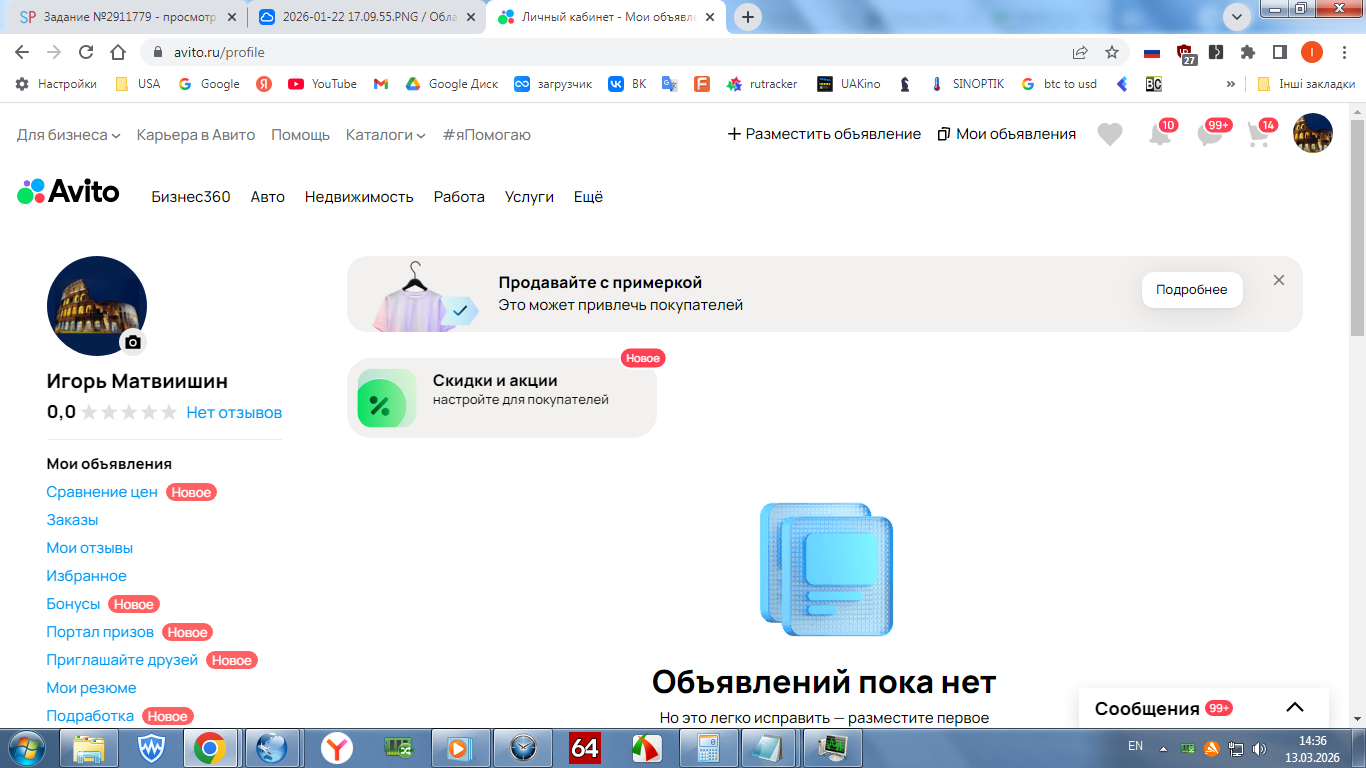The width and height of the screenshot is (1366, 768).
Task: Open notifications bell with 10 badge
Action: [x=1160, y=134]
